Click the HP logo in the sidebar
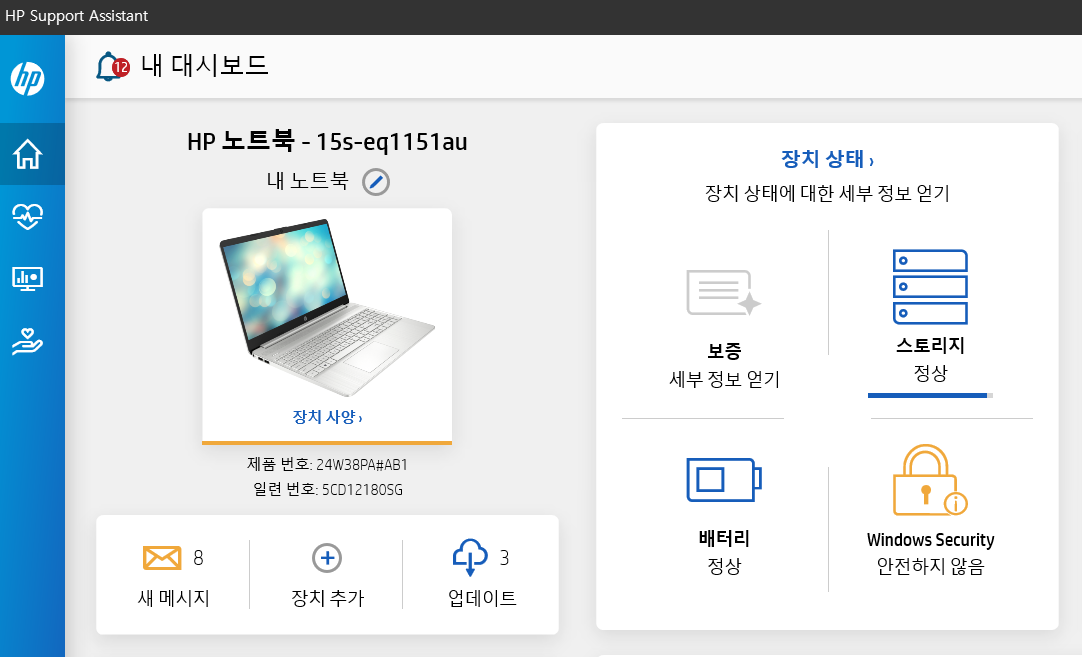This screenshot has height=657, width=1082. 28,78
